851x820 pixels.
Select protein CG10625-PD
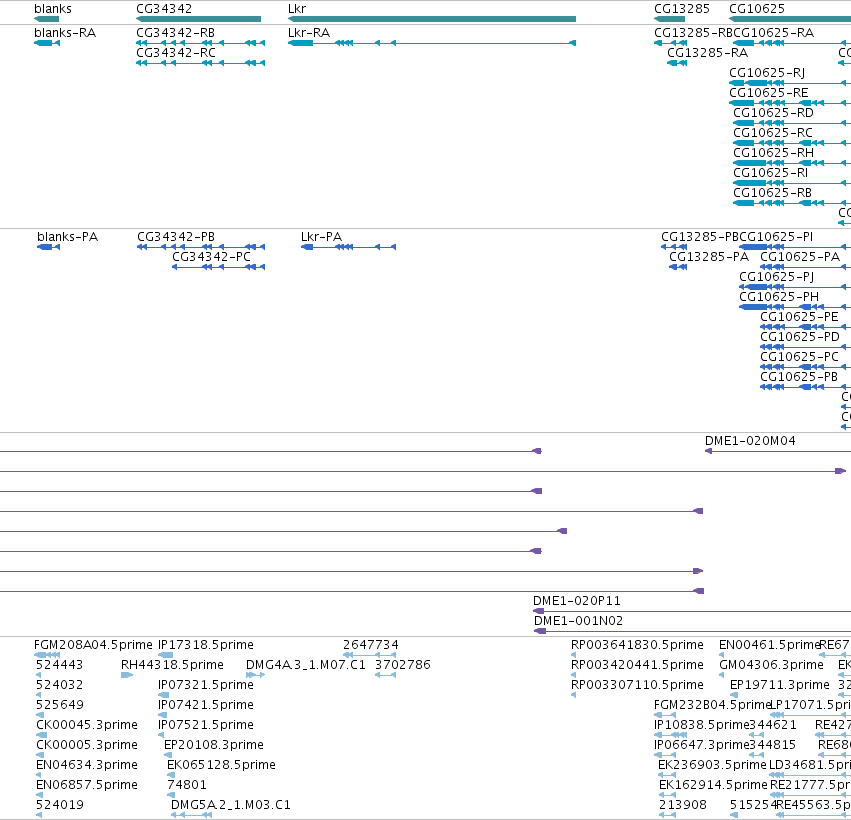click(x=799, y=337)
